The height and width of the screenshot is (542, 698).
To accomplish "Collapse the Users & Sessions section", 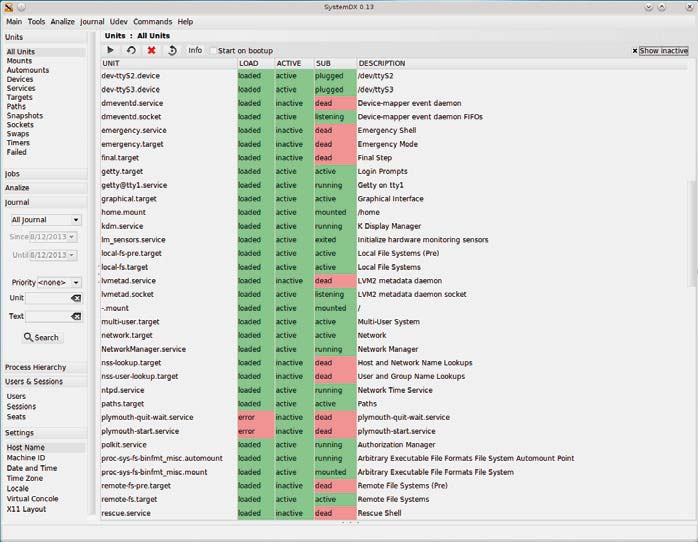I will pos(45,382).
